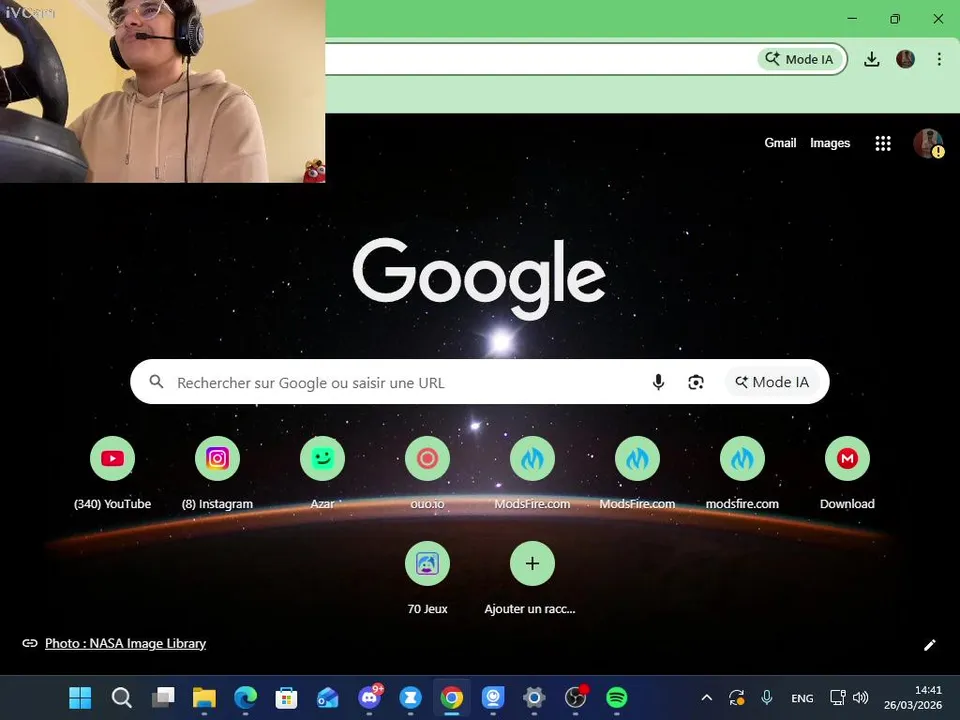
Task: Open Gmail link
Action: coord(780,143)
